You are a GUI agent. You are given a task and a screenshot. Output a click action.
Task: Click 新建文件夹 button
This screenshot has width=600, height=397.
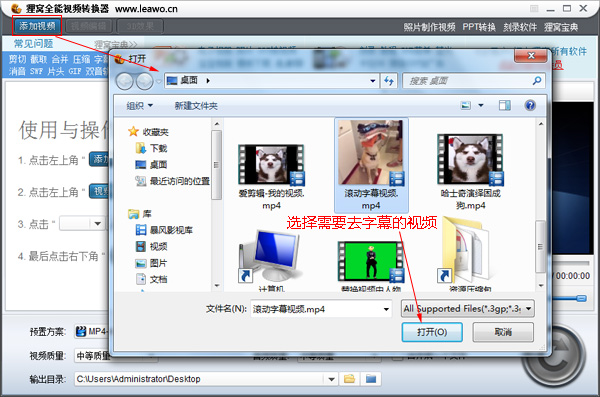point(196,106)
